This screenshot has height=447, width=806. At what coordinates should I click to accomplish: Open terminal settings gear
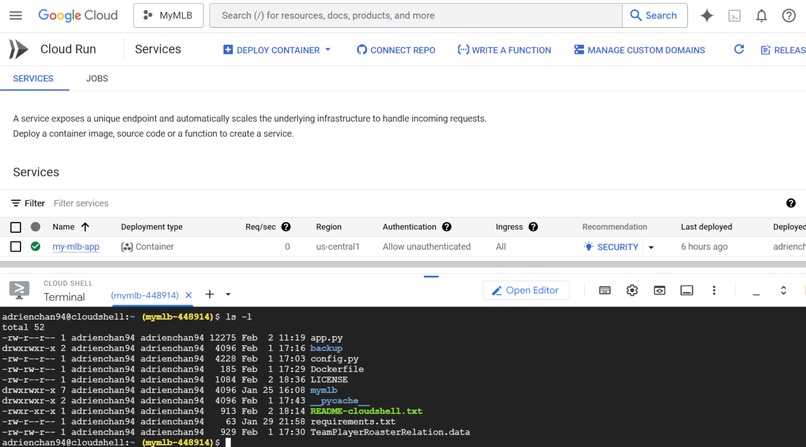coord(632,290)
